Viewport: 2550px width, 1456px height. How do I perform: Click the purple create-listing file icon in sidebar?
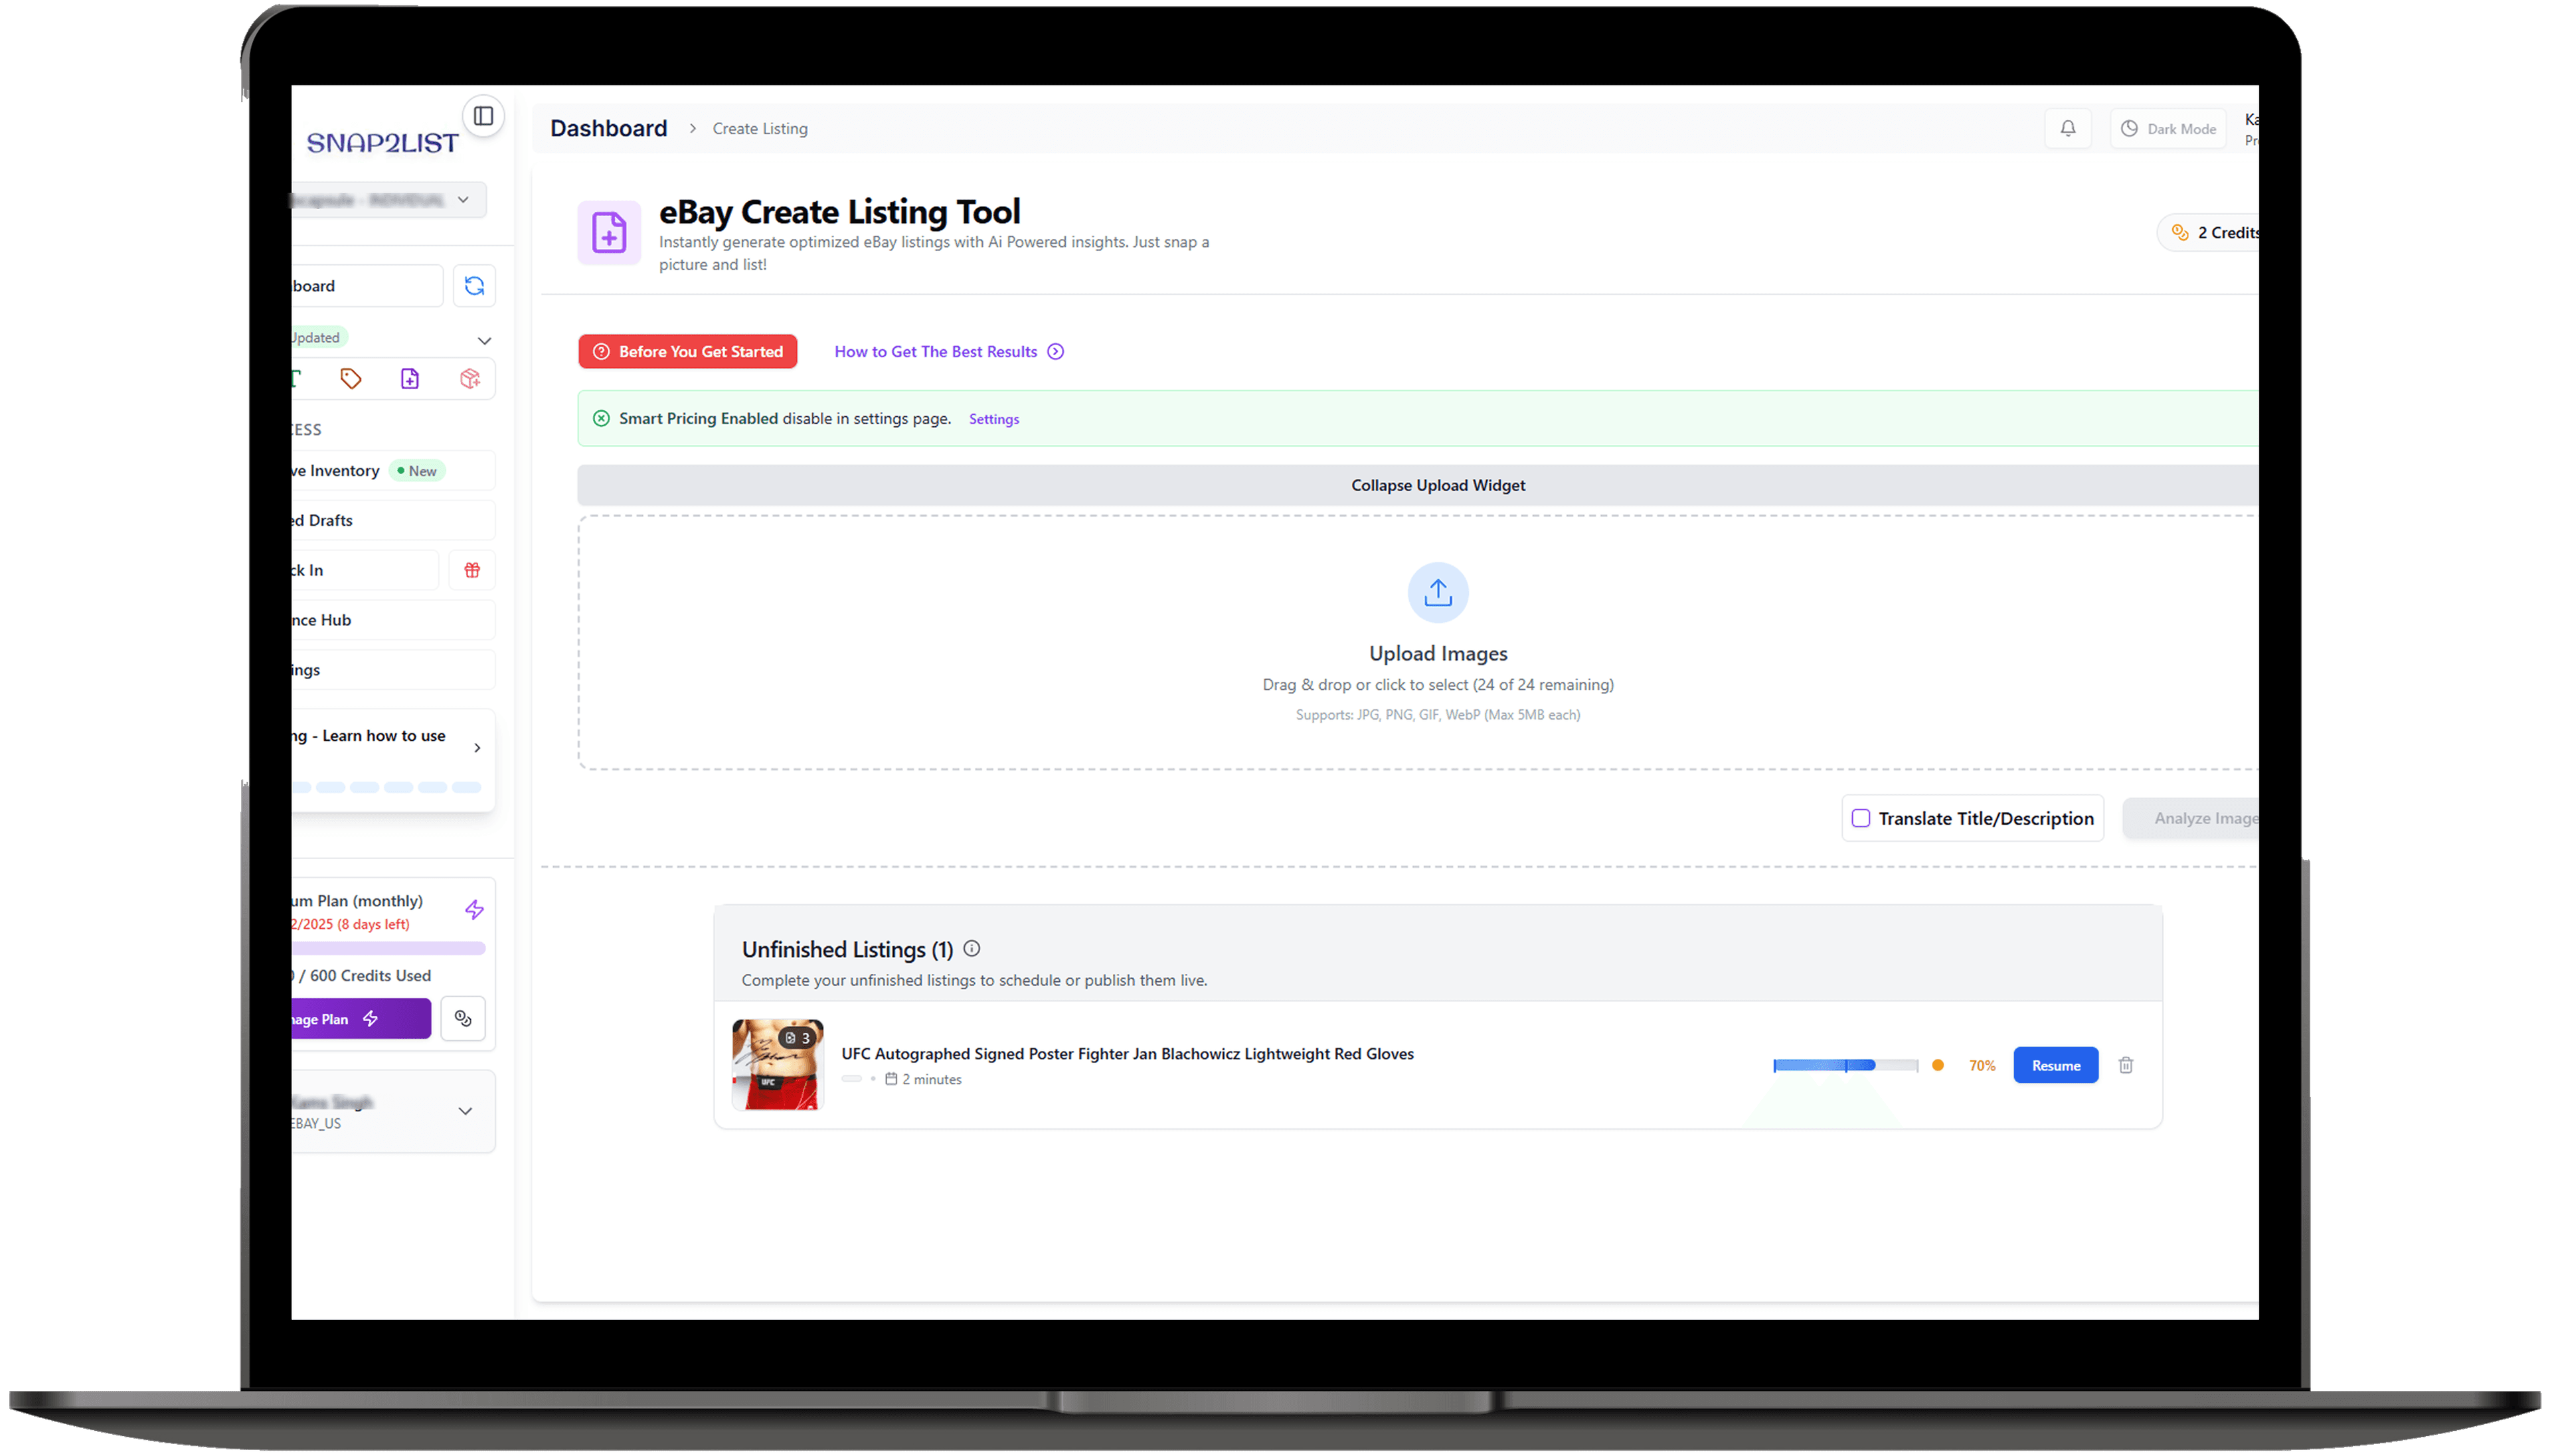[410, 379]
